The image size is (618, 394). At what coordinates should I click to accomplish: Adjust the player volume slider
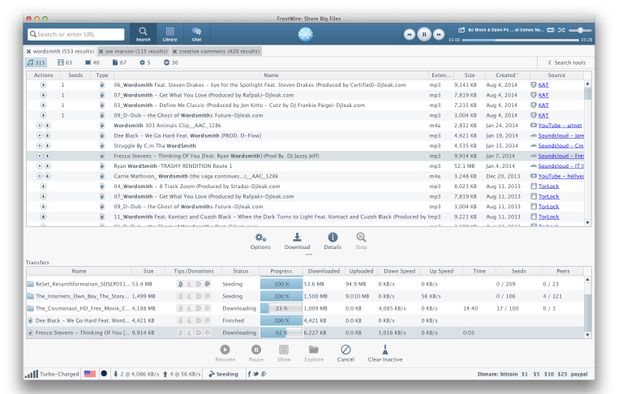[580, 30]
